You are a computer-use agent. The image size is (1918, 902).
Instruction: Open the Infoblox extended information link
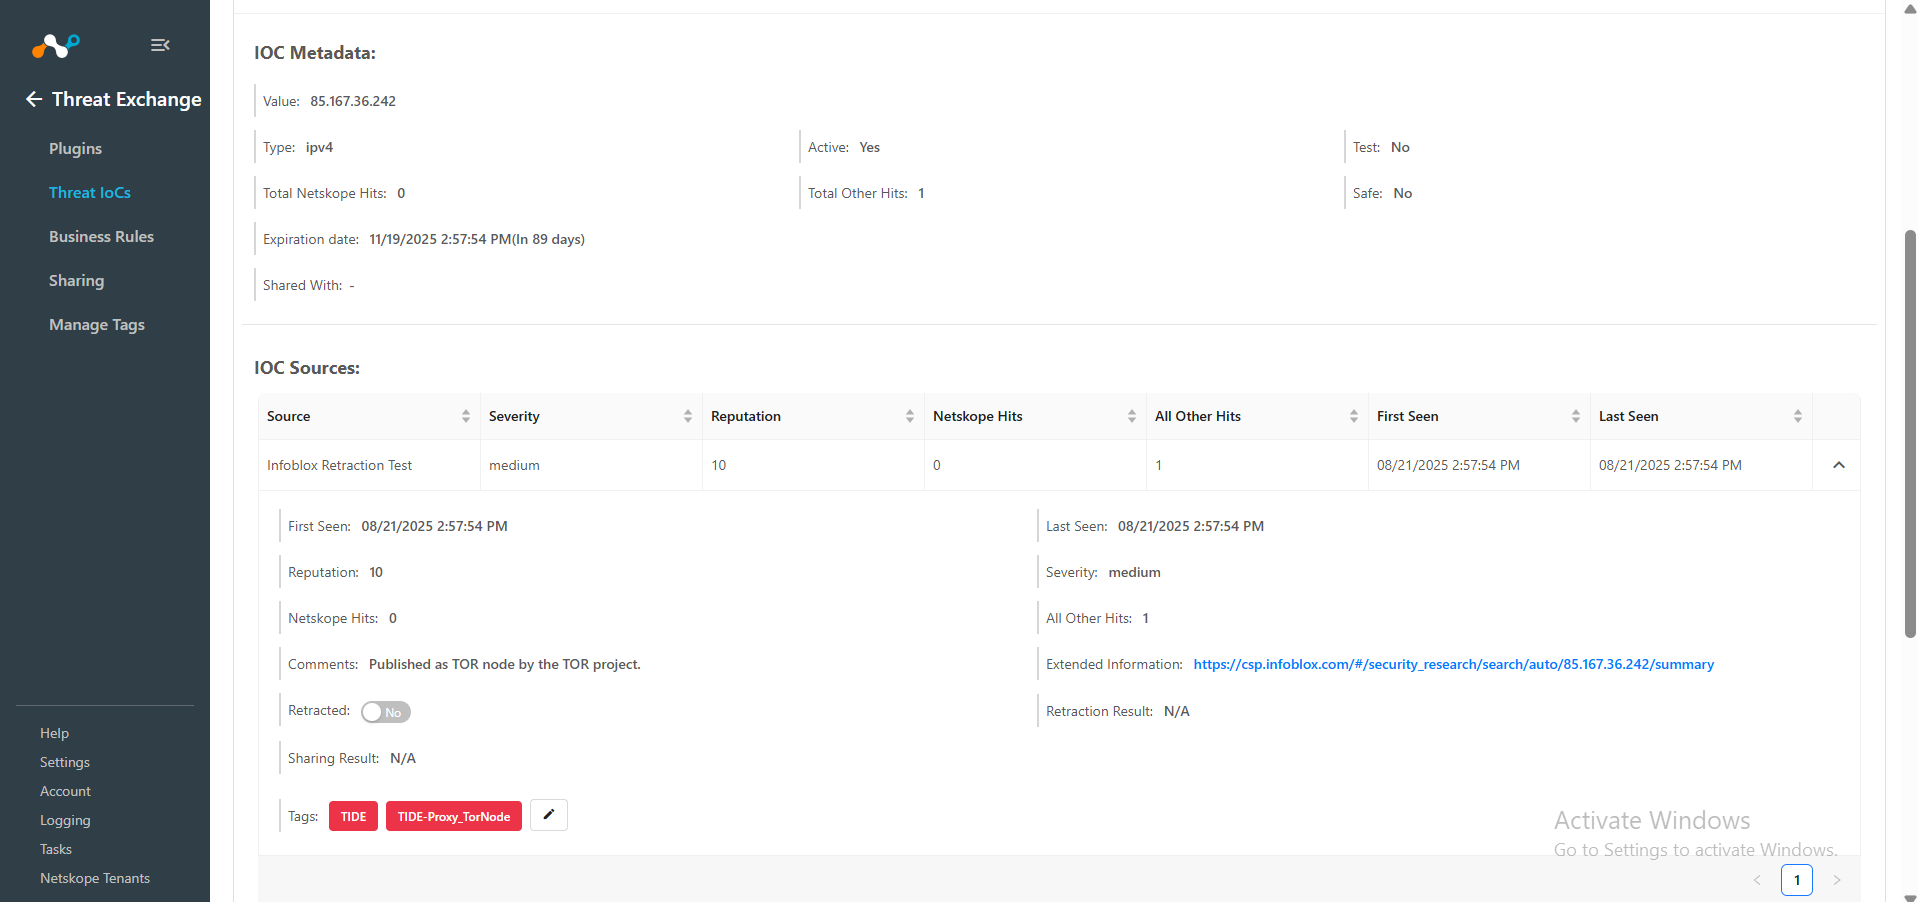click(x=1453, y=664)
